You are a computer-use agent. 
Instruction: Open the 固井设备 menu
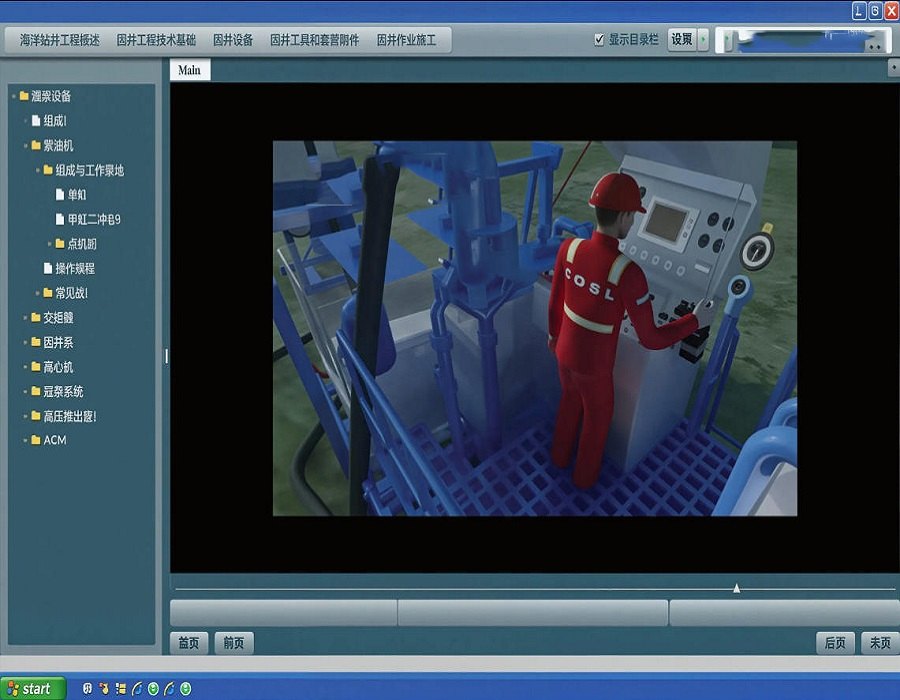(x=233, y=40)
